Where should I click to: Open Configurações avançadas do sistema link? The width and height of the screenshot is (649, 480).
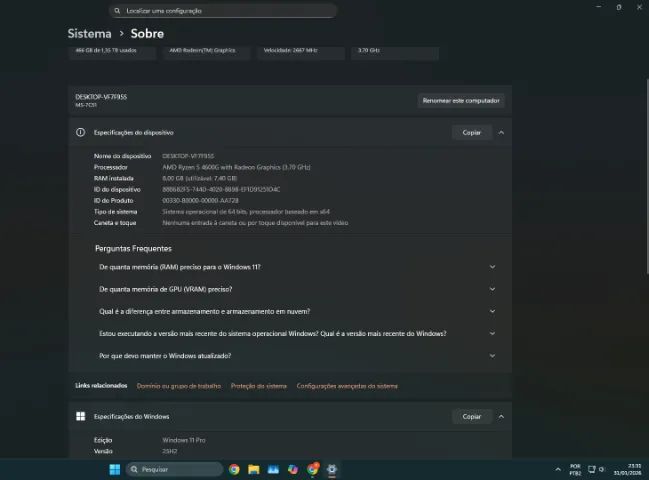click(x=347, y=386)
